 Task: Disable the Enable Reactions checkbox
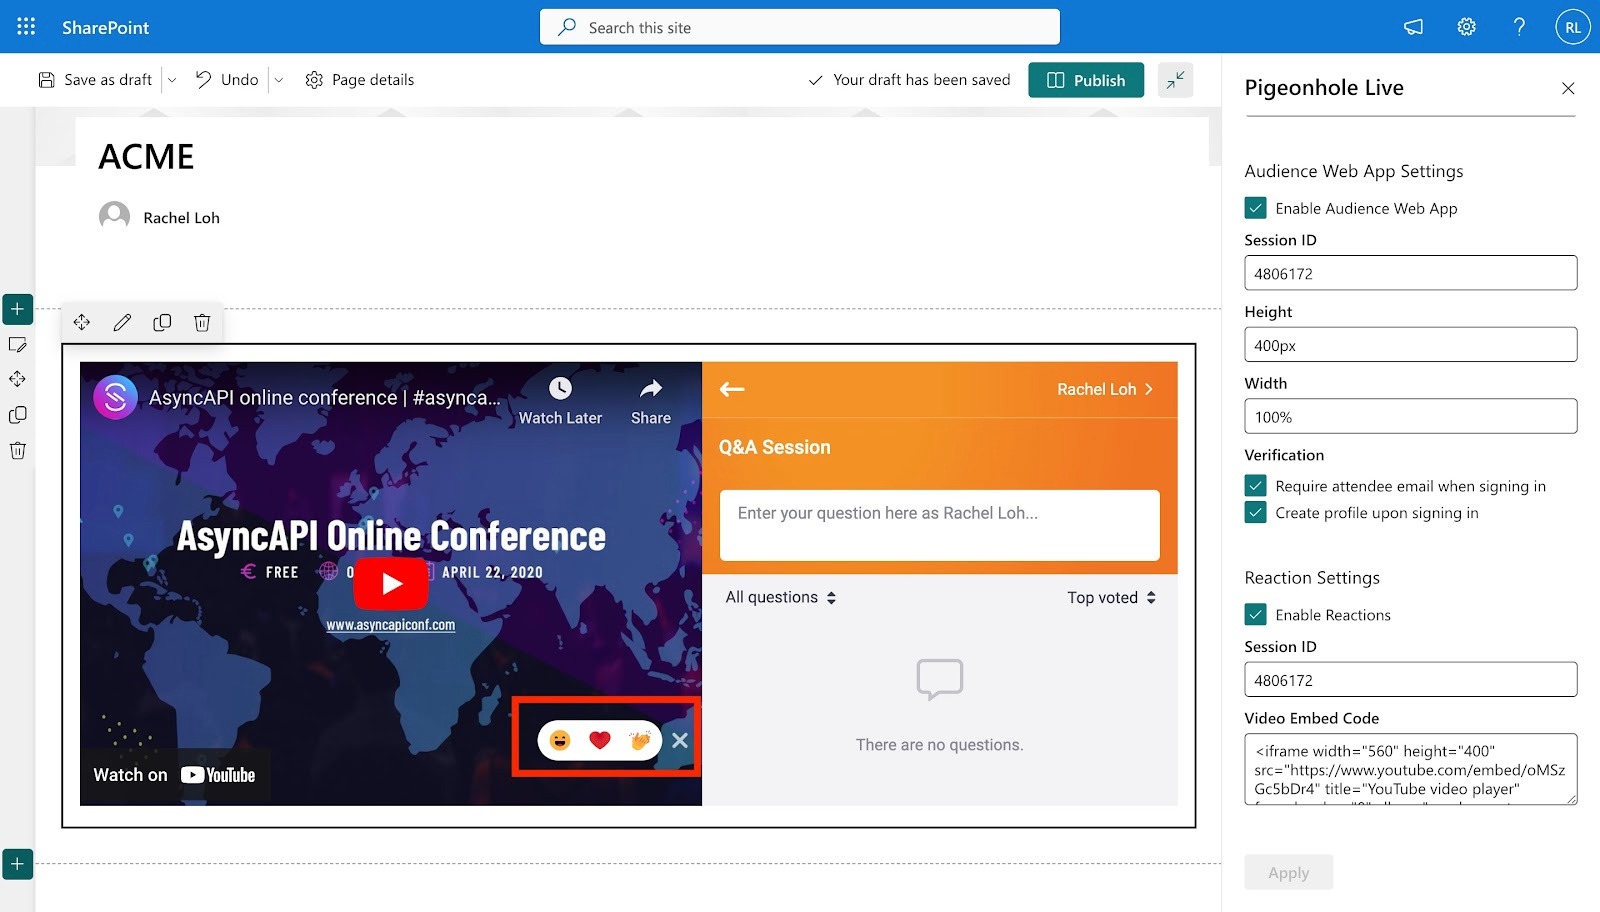pyautogui.click(x=1255, y=614)
